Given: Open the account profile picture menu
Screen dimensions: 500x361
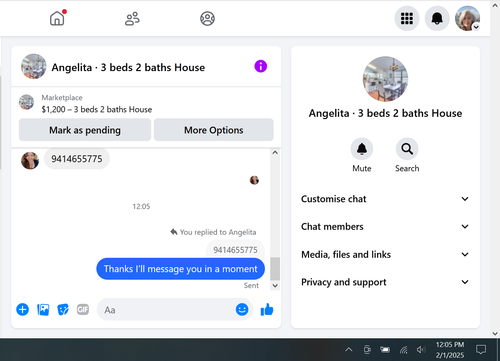Looking at the screenshot, I should click(467, 18).
